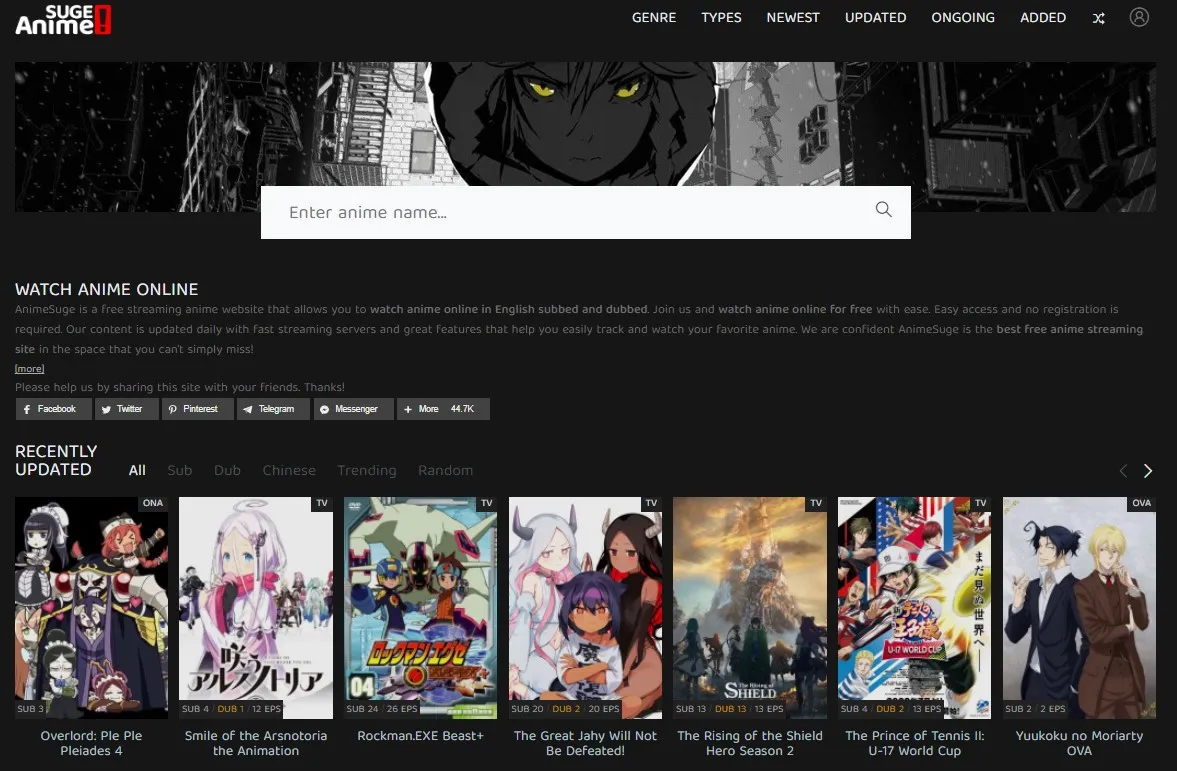Click the search magnifier icon
The height and width of the screenshot is (771, 1177).
(x=884, y=209)
